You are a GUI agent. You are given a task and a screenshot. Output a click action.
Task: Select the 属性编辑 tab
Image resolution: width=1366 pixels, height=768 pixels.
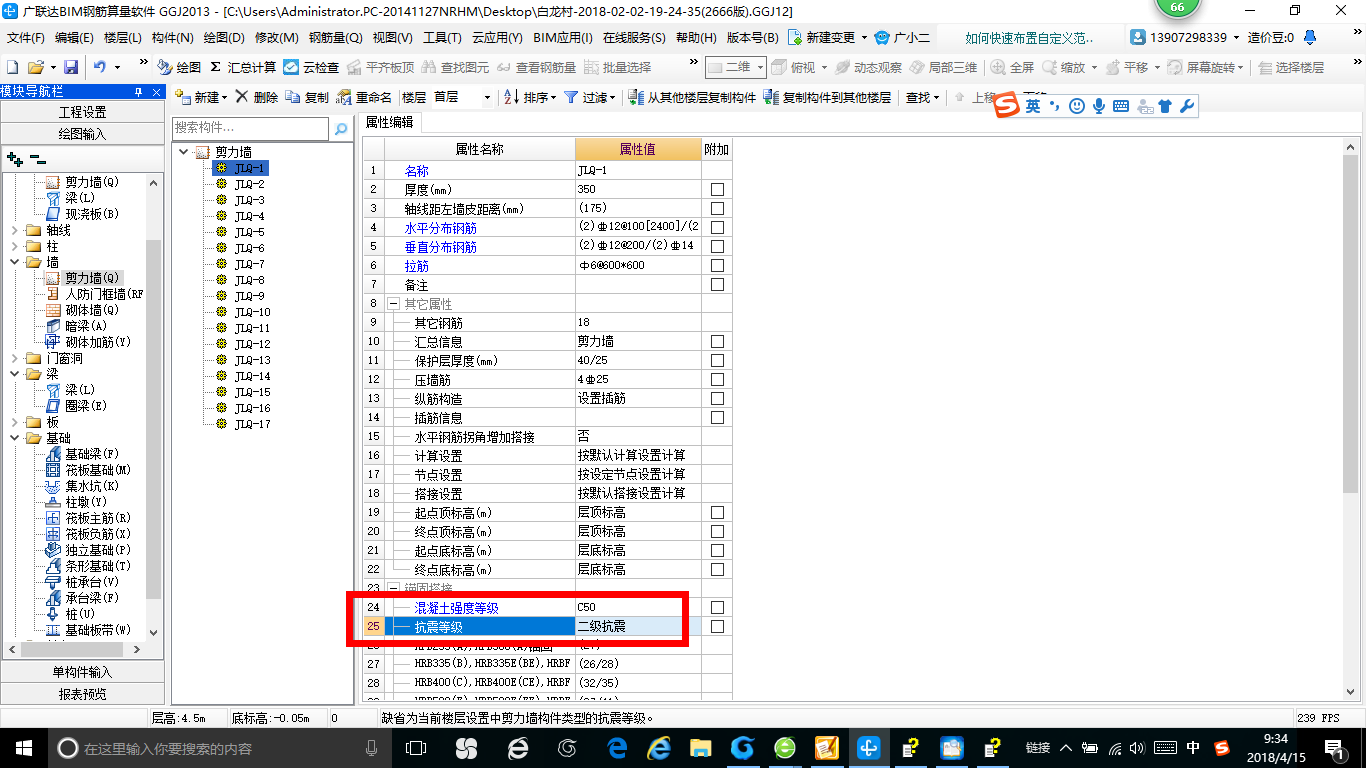click(x=389, y=122)
